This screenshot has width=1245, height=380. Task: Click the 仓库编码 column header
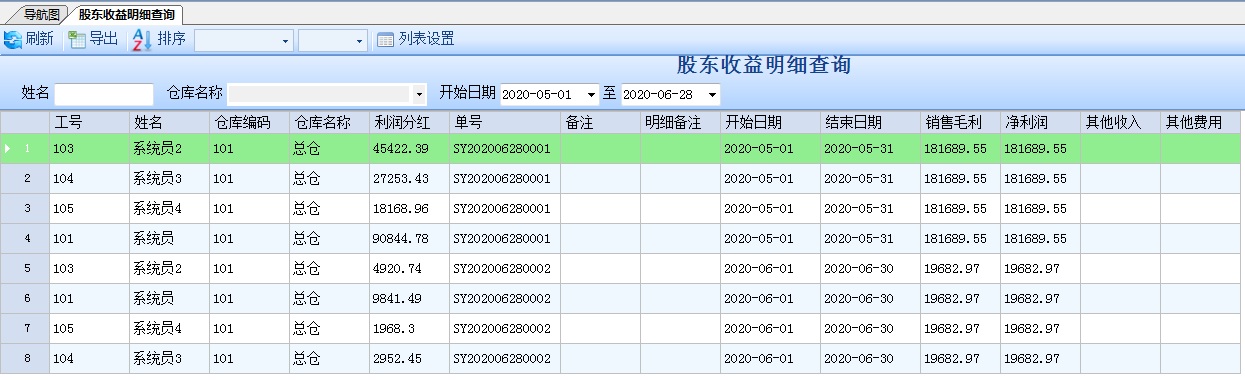click(249, 122)
